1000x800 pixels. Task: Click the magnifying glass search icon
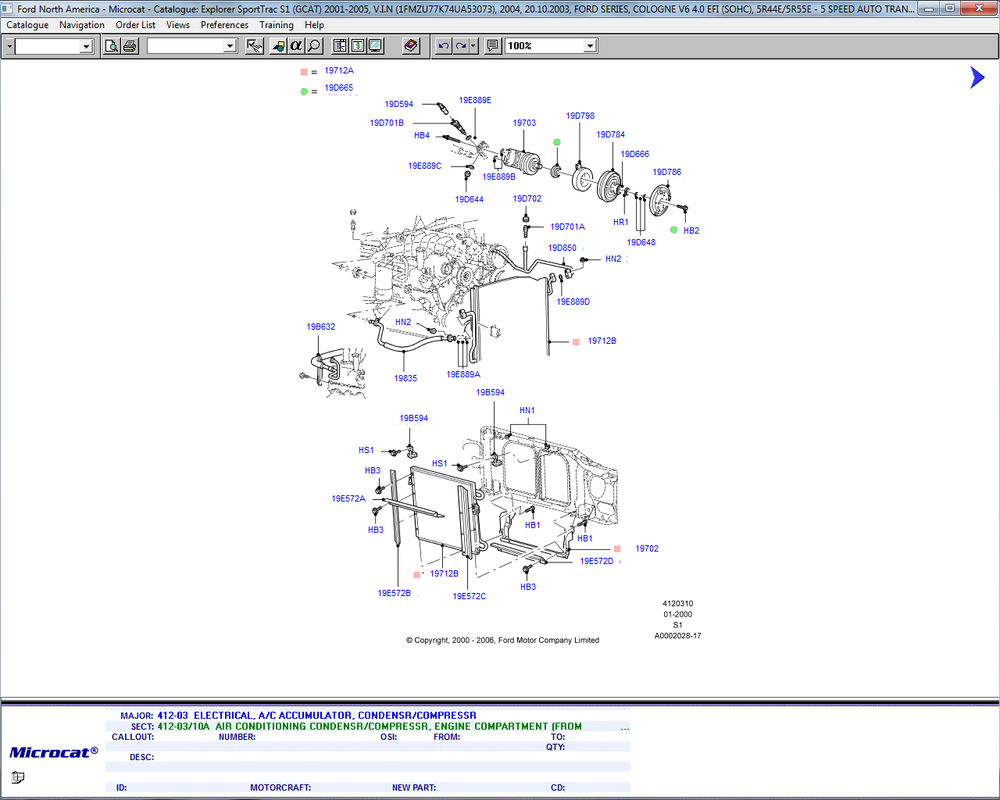pyautogui.click(x=314, y=46)
